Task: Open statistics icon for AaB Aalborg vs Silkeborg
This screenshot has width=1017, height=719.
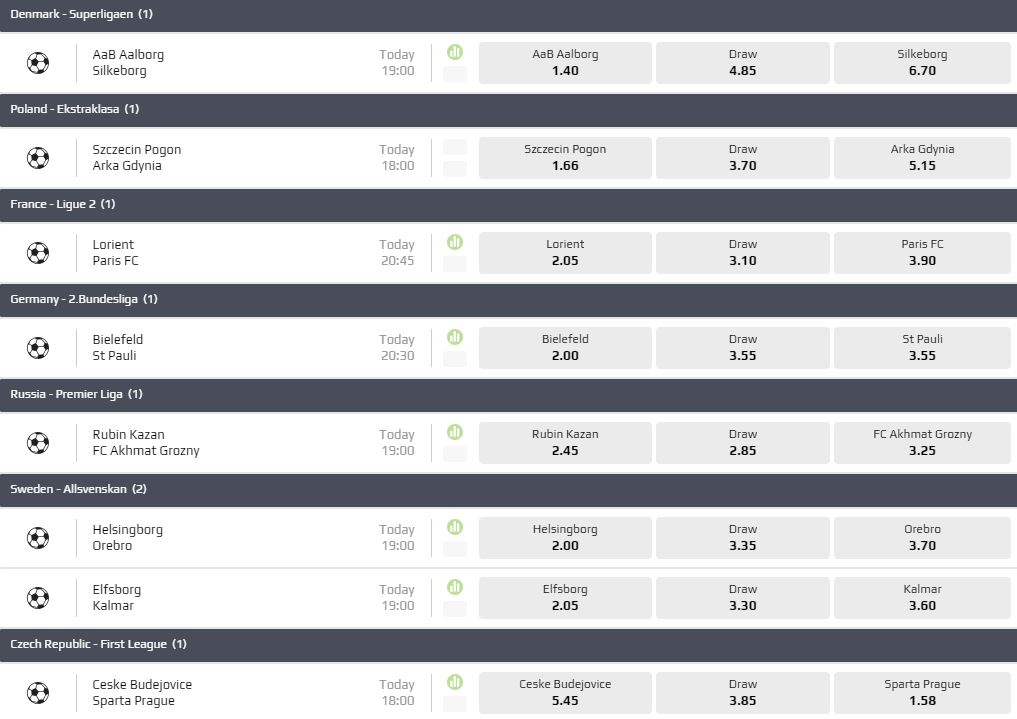Action: tap(455, 52)
